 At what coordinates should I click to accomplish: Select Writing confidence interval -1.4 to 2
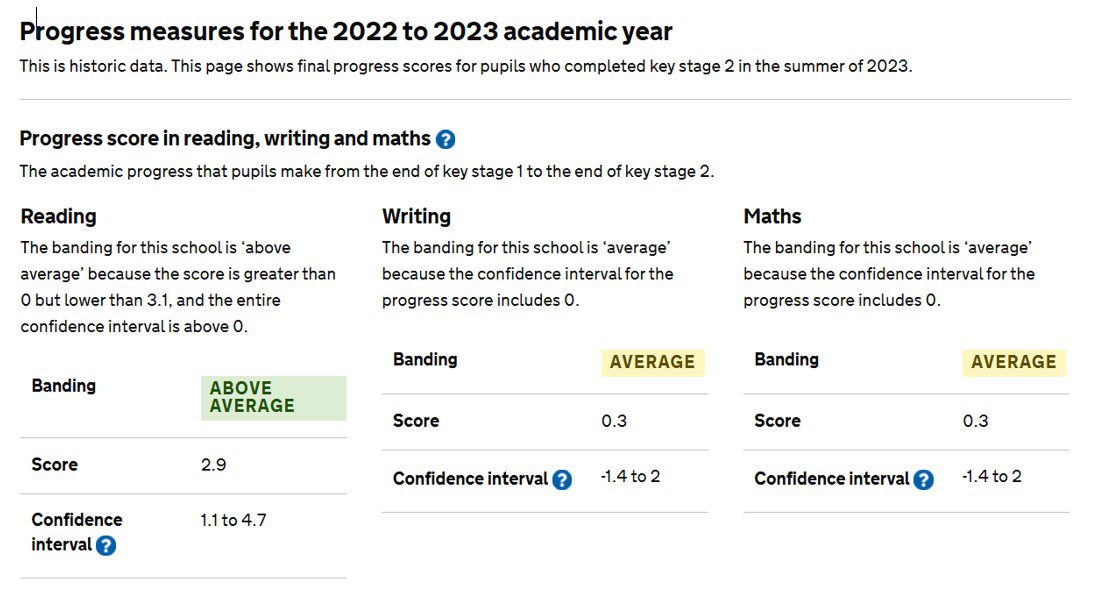(x=630, y=476)
